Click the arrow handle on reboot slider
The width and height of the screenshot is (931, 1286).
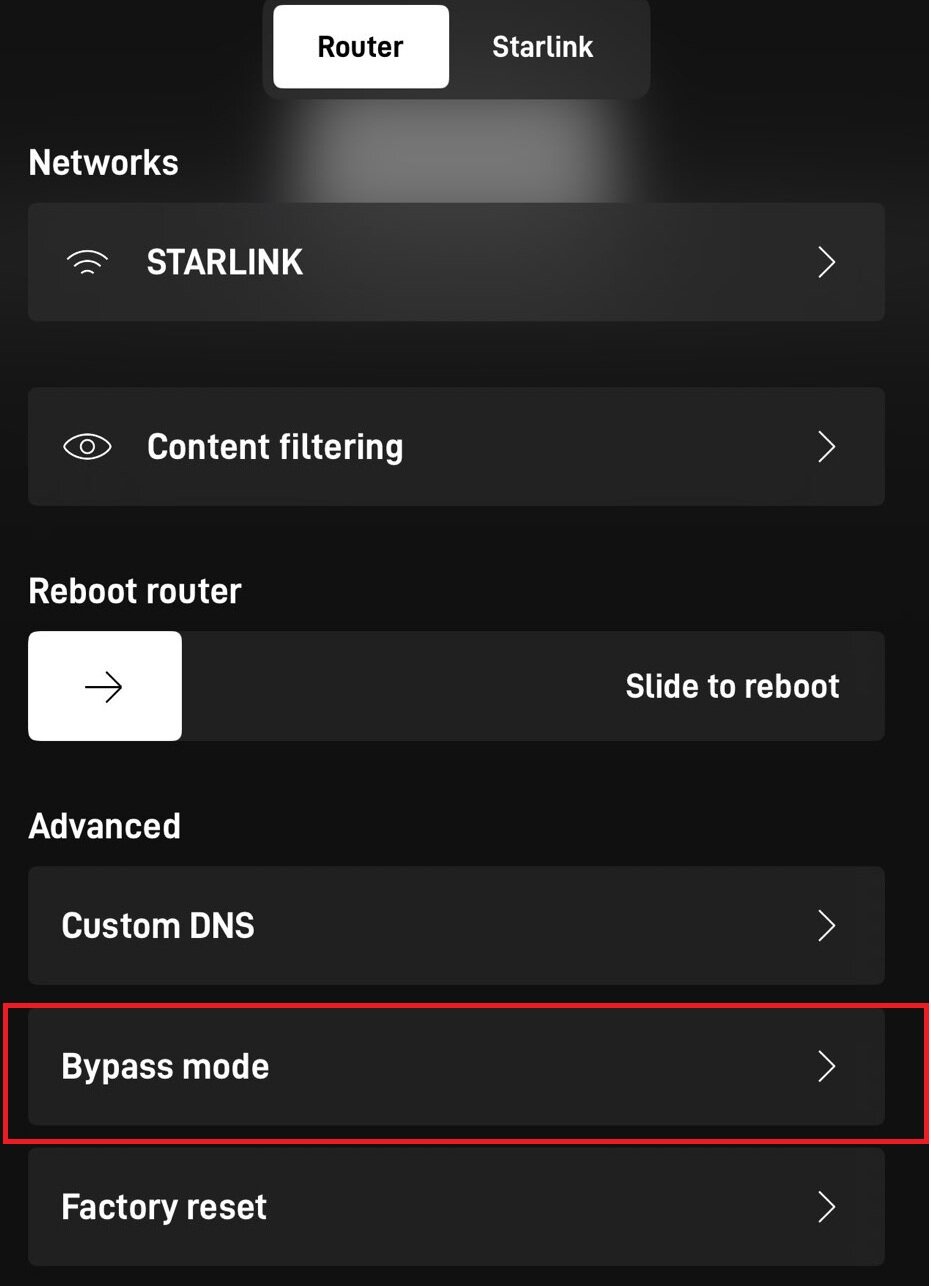(x=105, y=686)
